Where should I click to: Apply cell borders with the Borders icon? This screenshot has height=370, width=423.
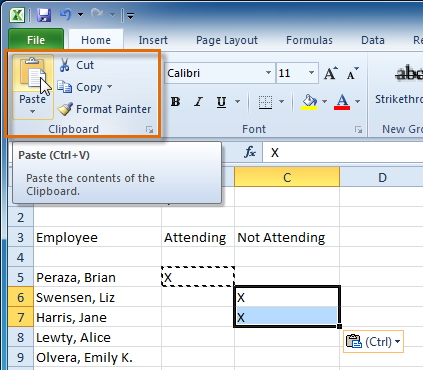coord(265,102)
